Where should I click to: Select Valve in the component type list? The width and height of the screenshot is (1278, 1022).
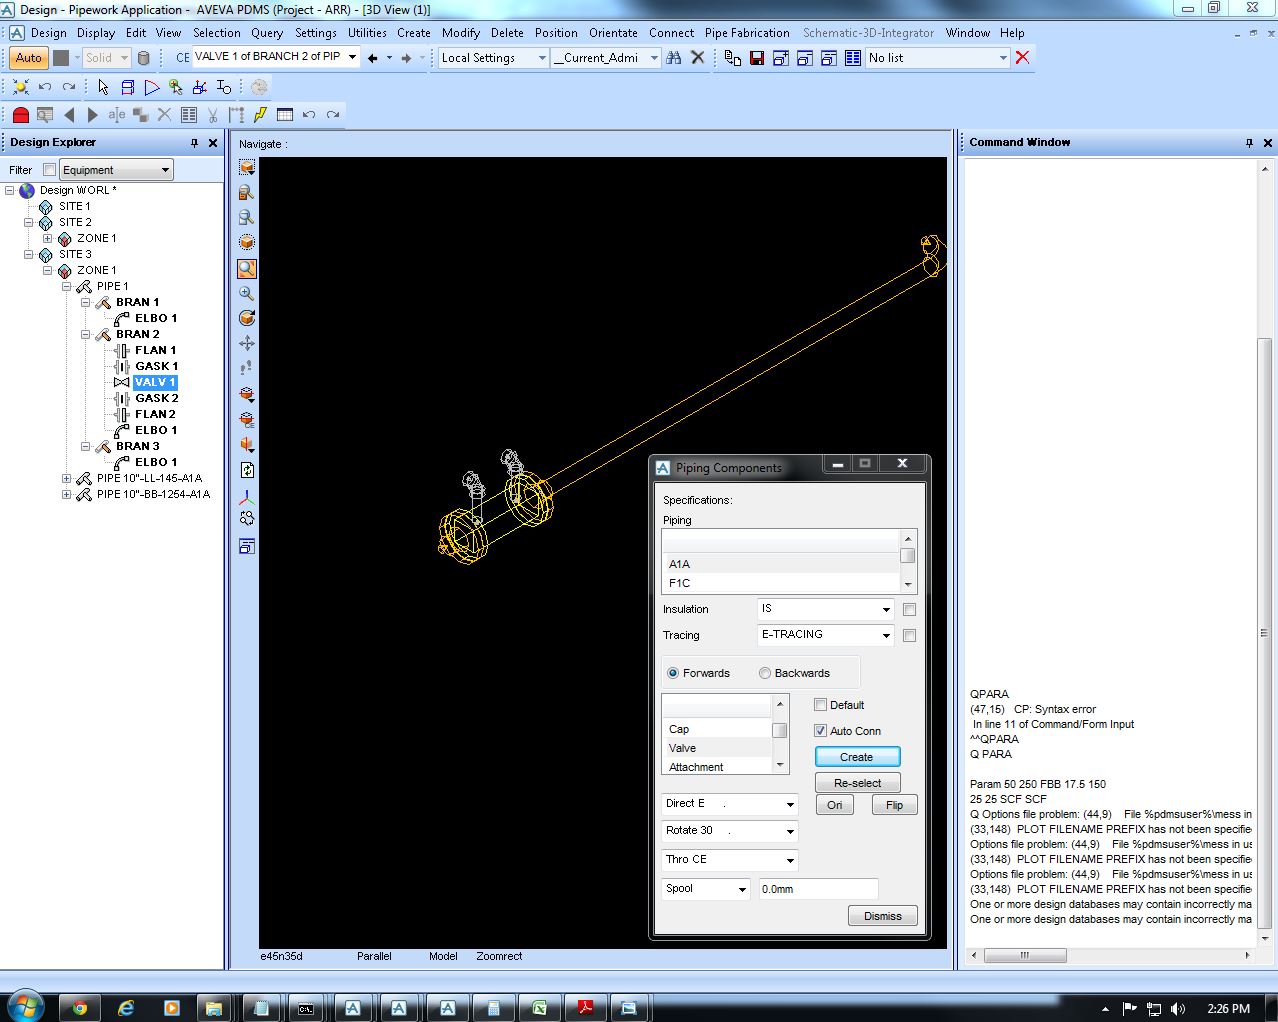tap(716, 748)
